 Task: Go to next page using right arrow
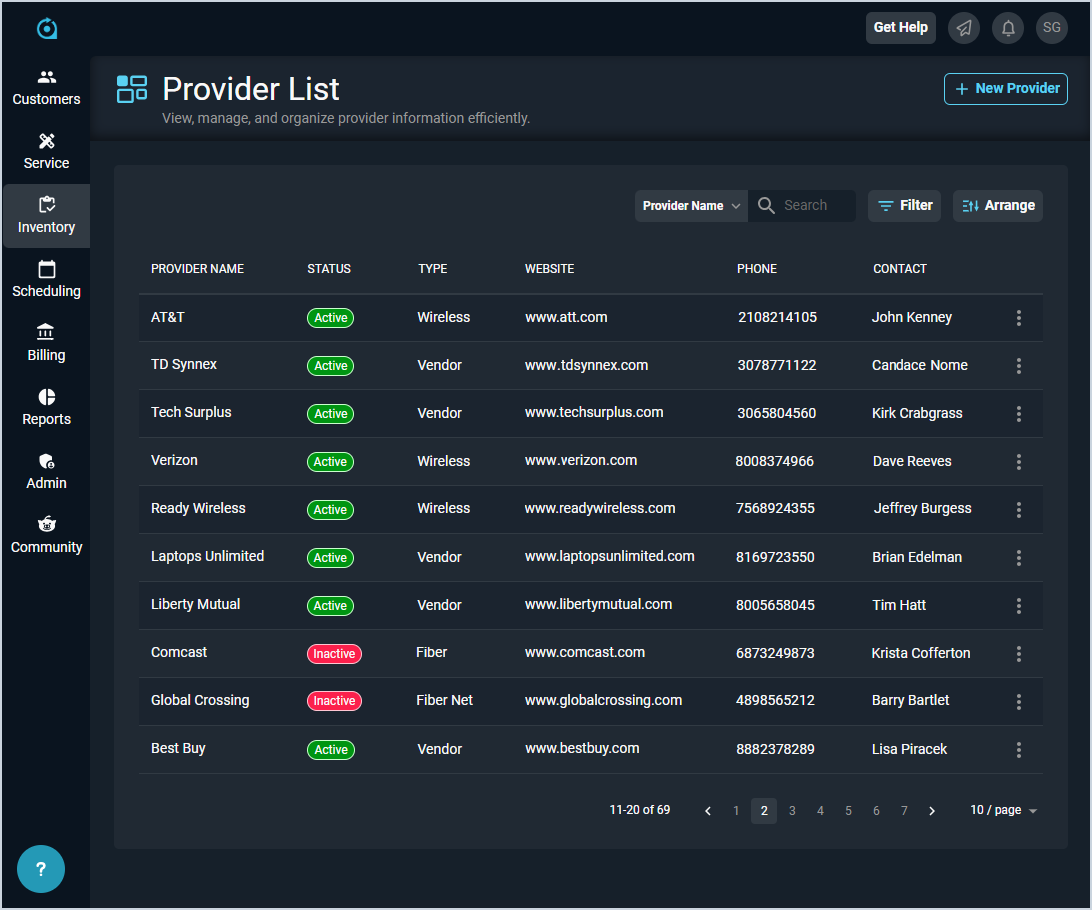click(x=932, y=811)
